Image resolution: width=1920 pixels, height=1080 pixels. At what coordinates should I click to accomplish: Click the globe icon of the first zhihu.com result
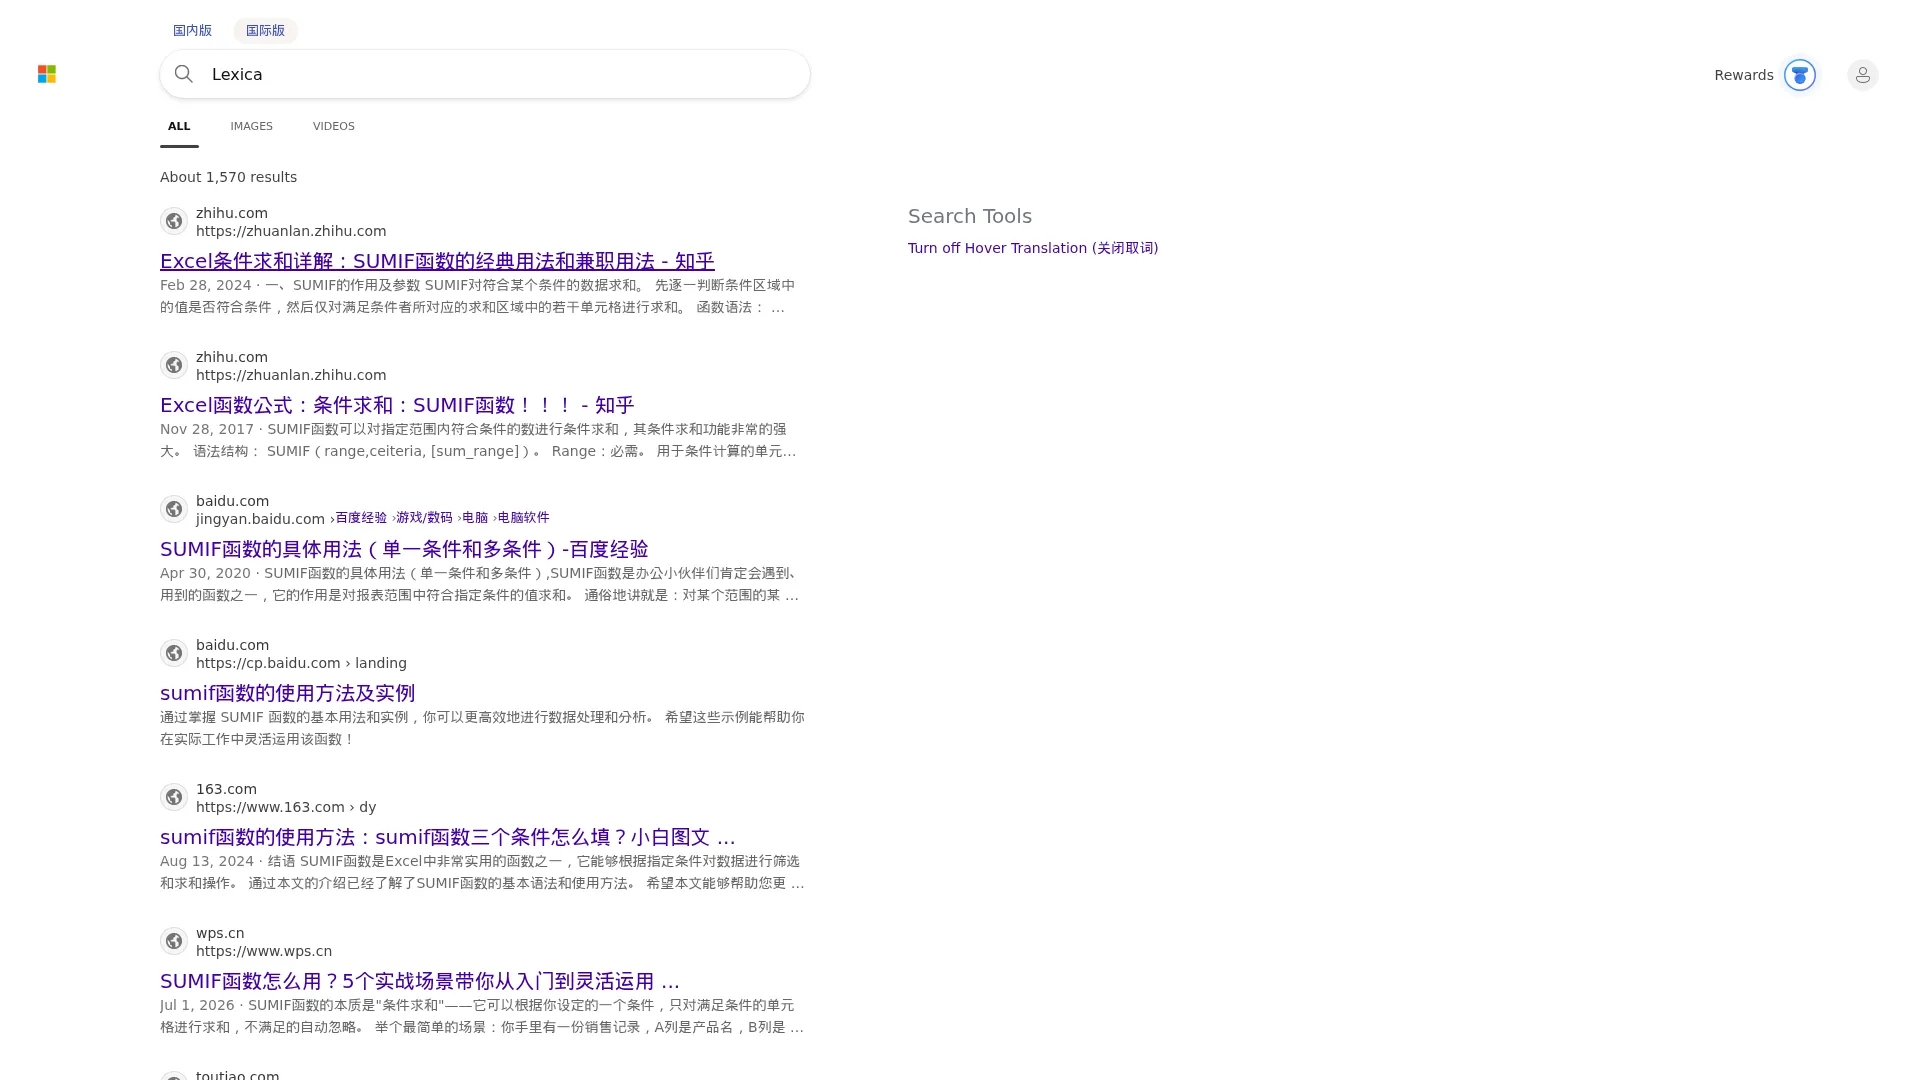174,221
